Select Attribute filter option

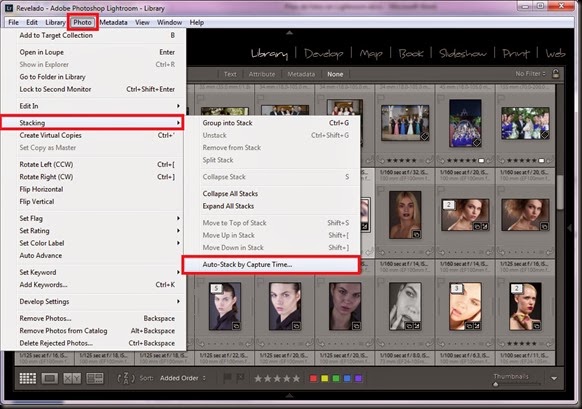point(262,74)
